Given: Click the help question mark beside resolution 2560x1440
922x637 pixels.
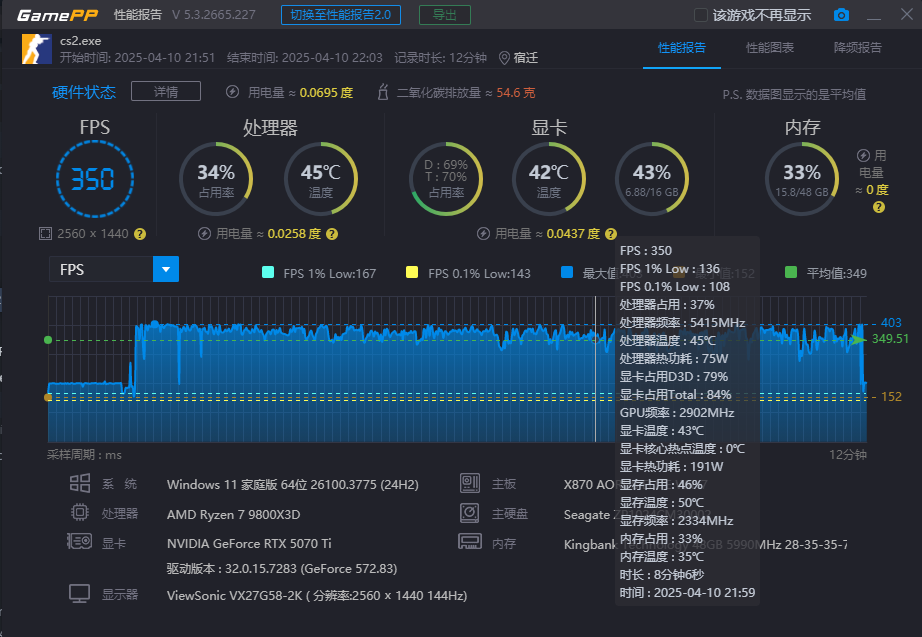Looking at the screenshot, I should coord(141,233).
